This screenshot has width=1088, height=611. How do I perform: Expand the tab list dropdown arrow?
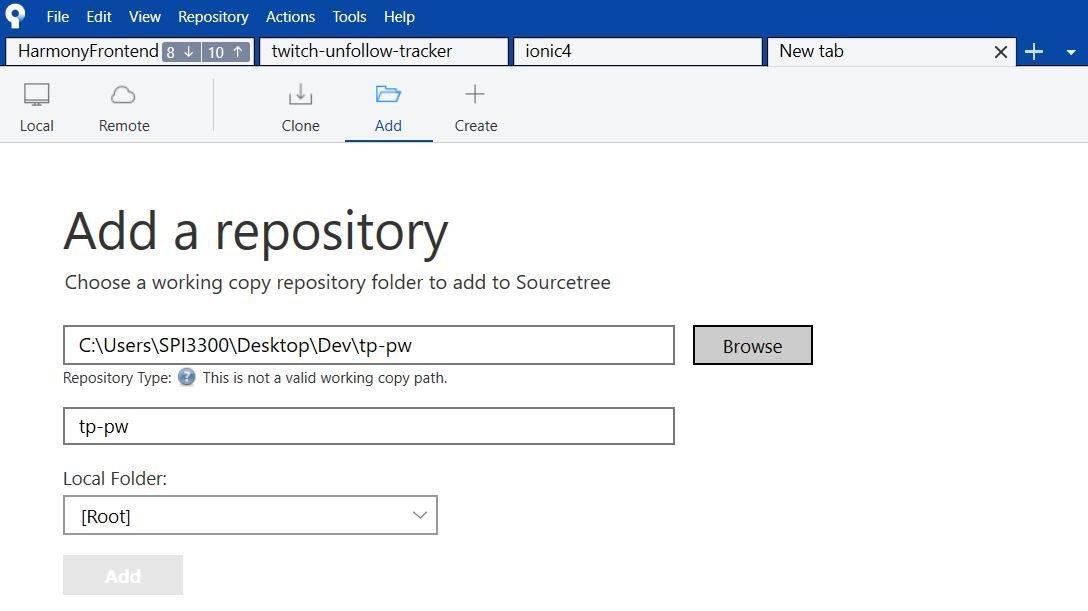[1071, 53]
